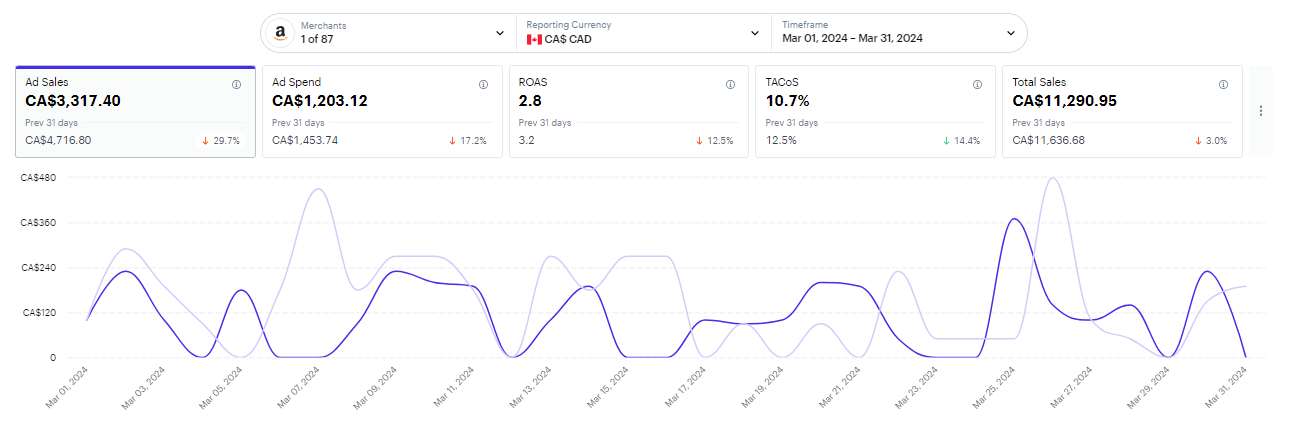Click the TACoS info icon
Image resolution: width=1290 pixels, height=422 pixels.
(x=977, y=85)
